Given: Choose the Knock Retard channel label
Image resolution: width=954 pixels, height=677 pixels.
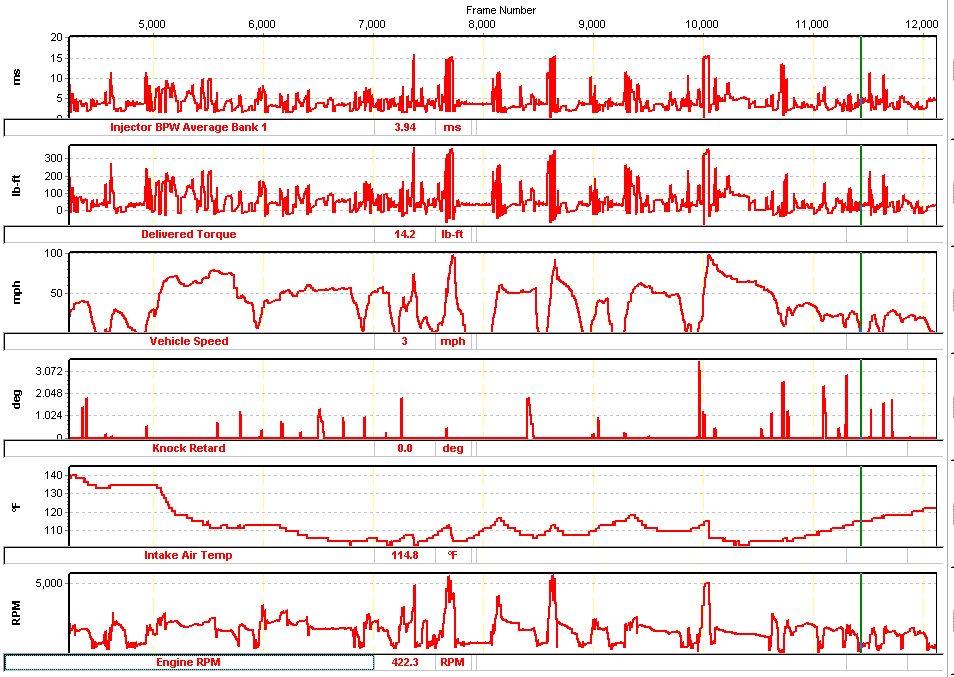Looking at the screenshot, I should point(189,448).
